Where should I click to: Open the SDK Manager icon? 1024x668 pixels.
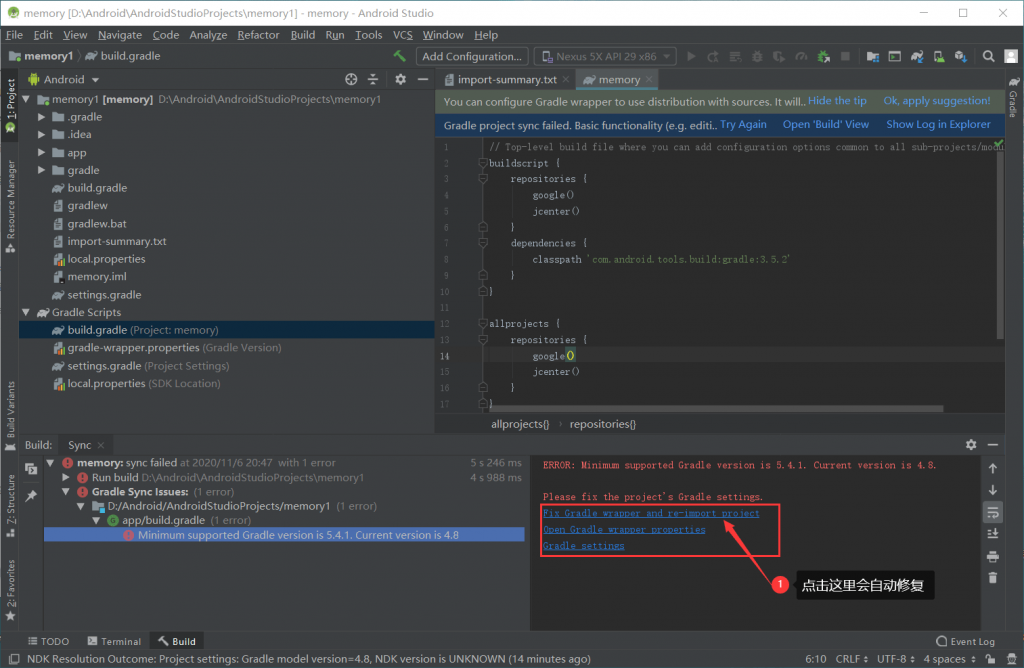coord(960,57)
